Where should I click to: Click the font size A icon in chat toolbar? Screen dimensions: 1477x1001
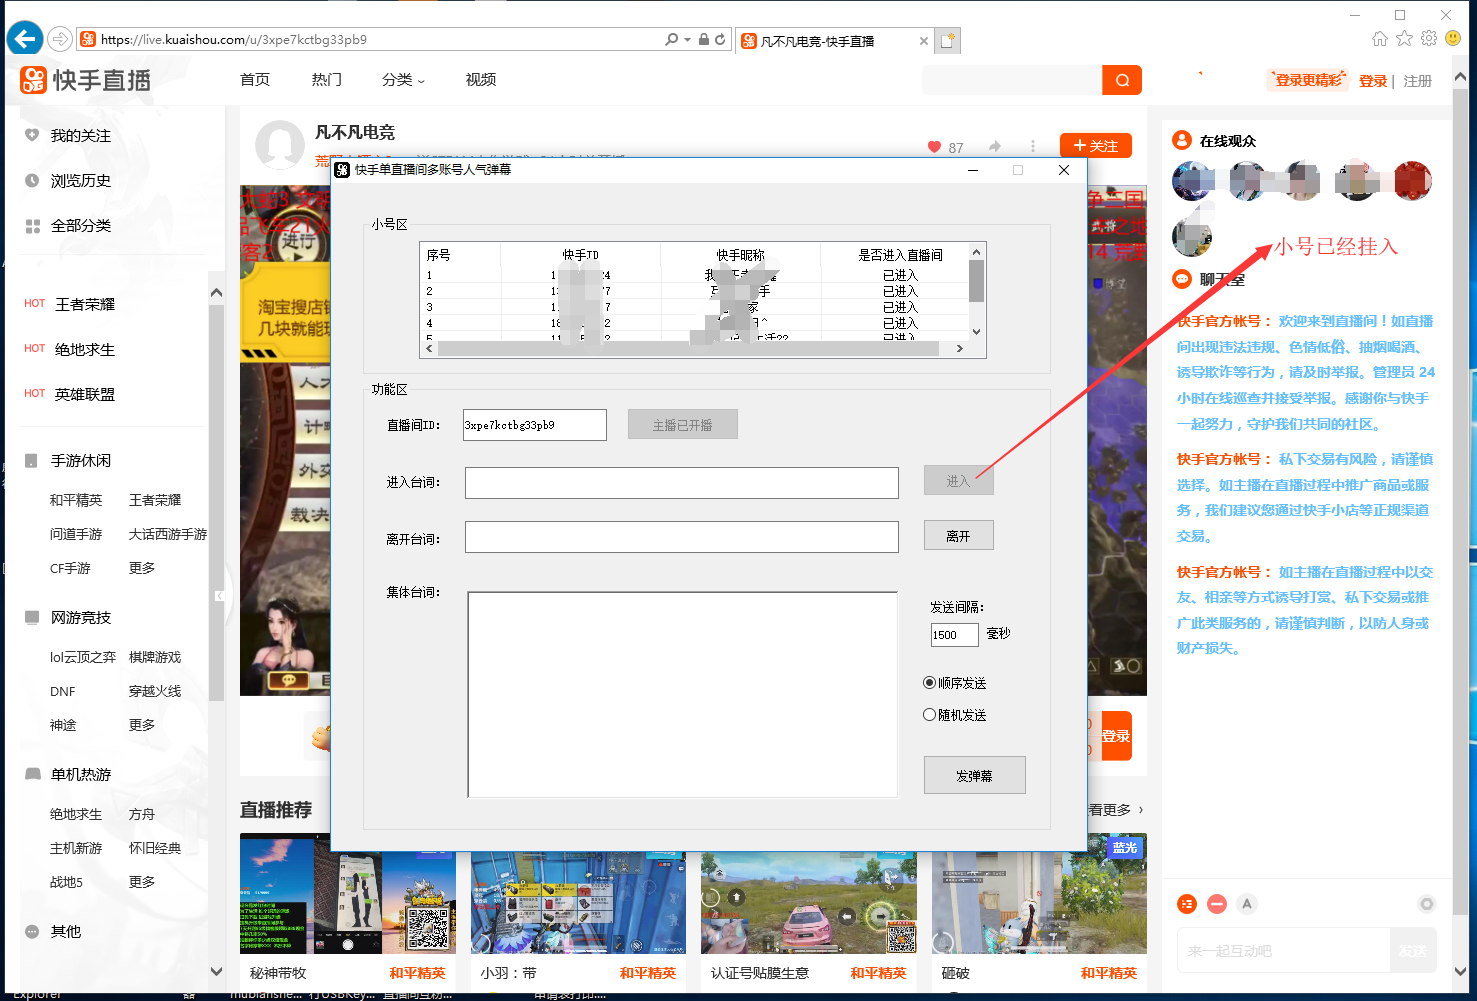pos(1246,904)
